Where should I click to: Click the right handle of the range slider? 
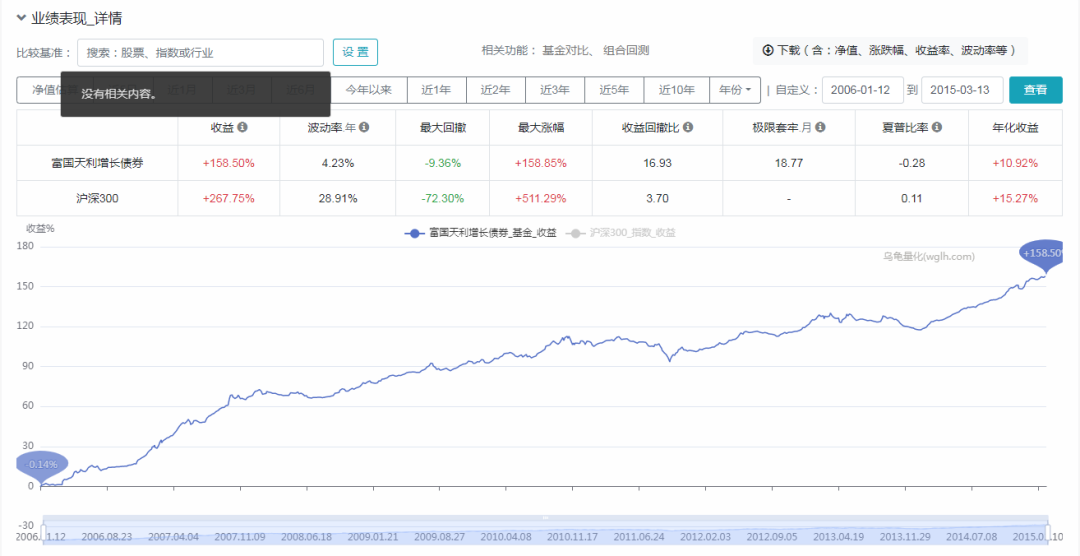click(x=1048, y=534)
